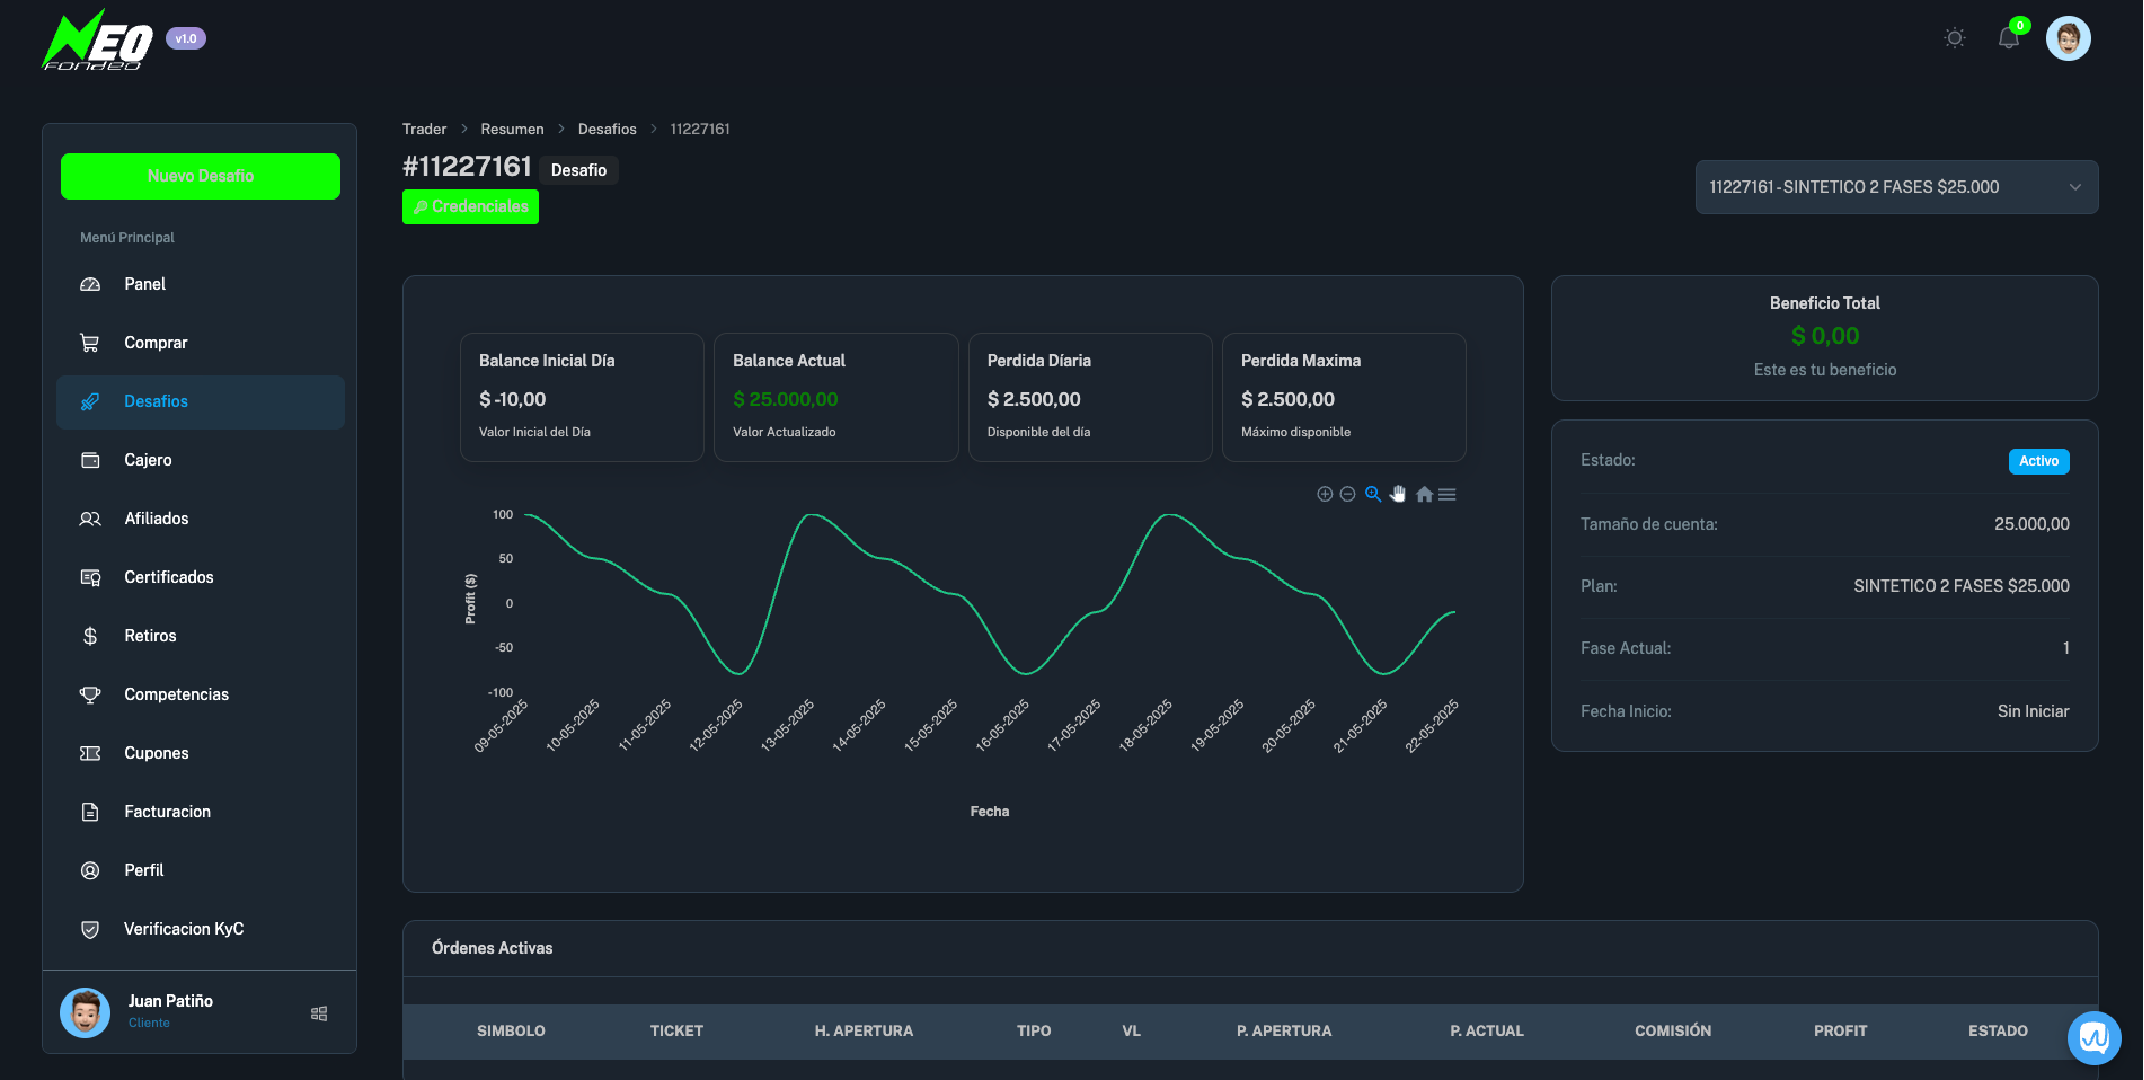Image resolution: width=2144 pixels, height=1080 pixels.
Task: Open the notifications bell icon
Action: coord(2008,39)
